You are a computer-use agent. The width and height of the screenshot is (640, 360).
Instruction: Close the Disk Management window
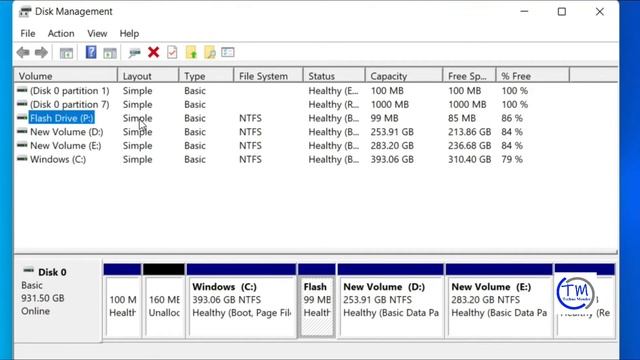(599, 11)
